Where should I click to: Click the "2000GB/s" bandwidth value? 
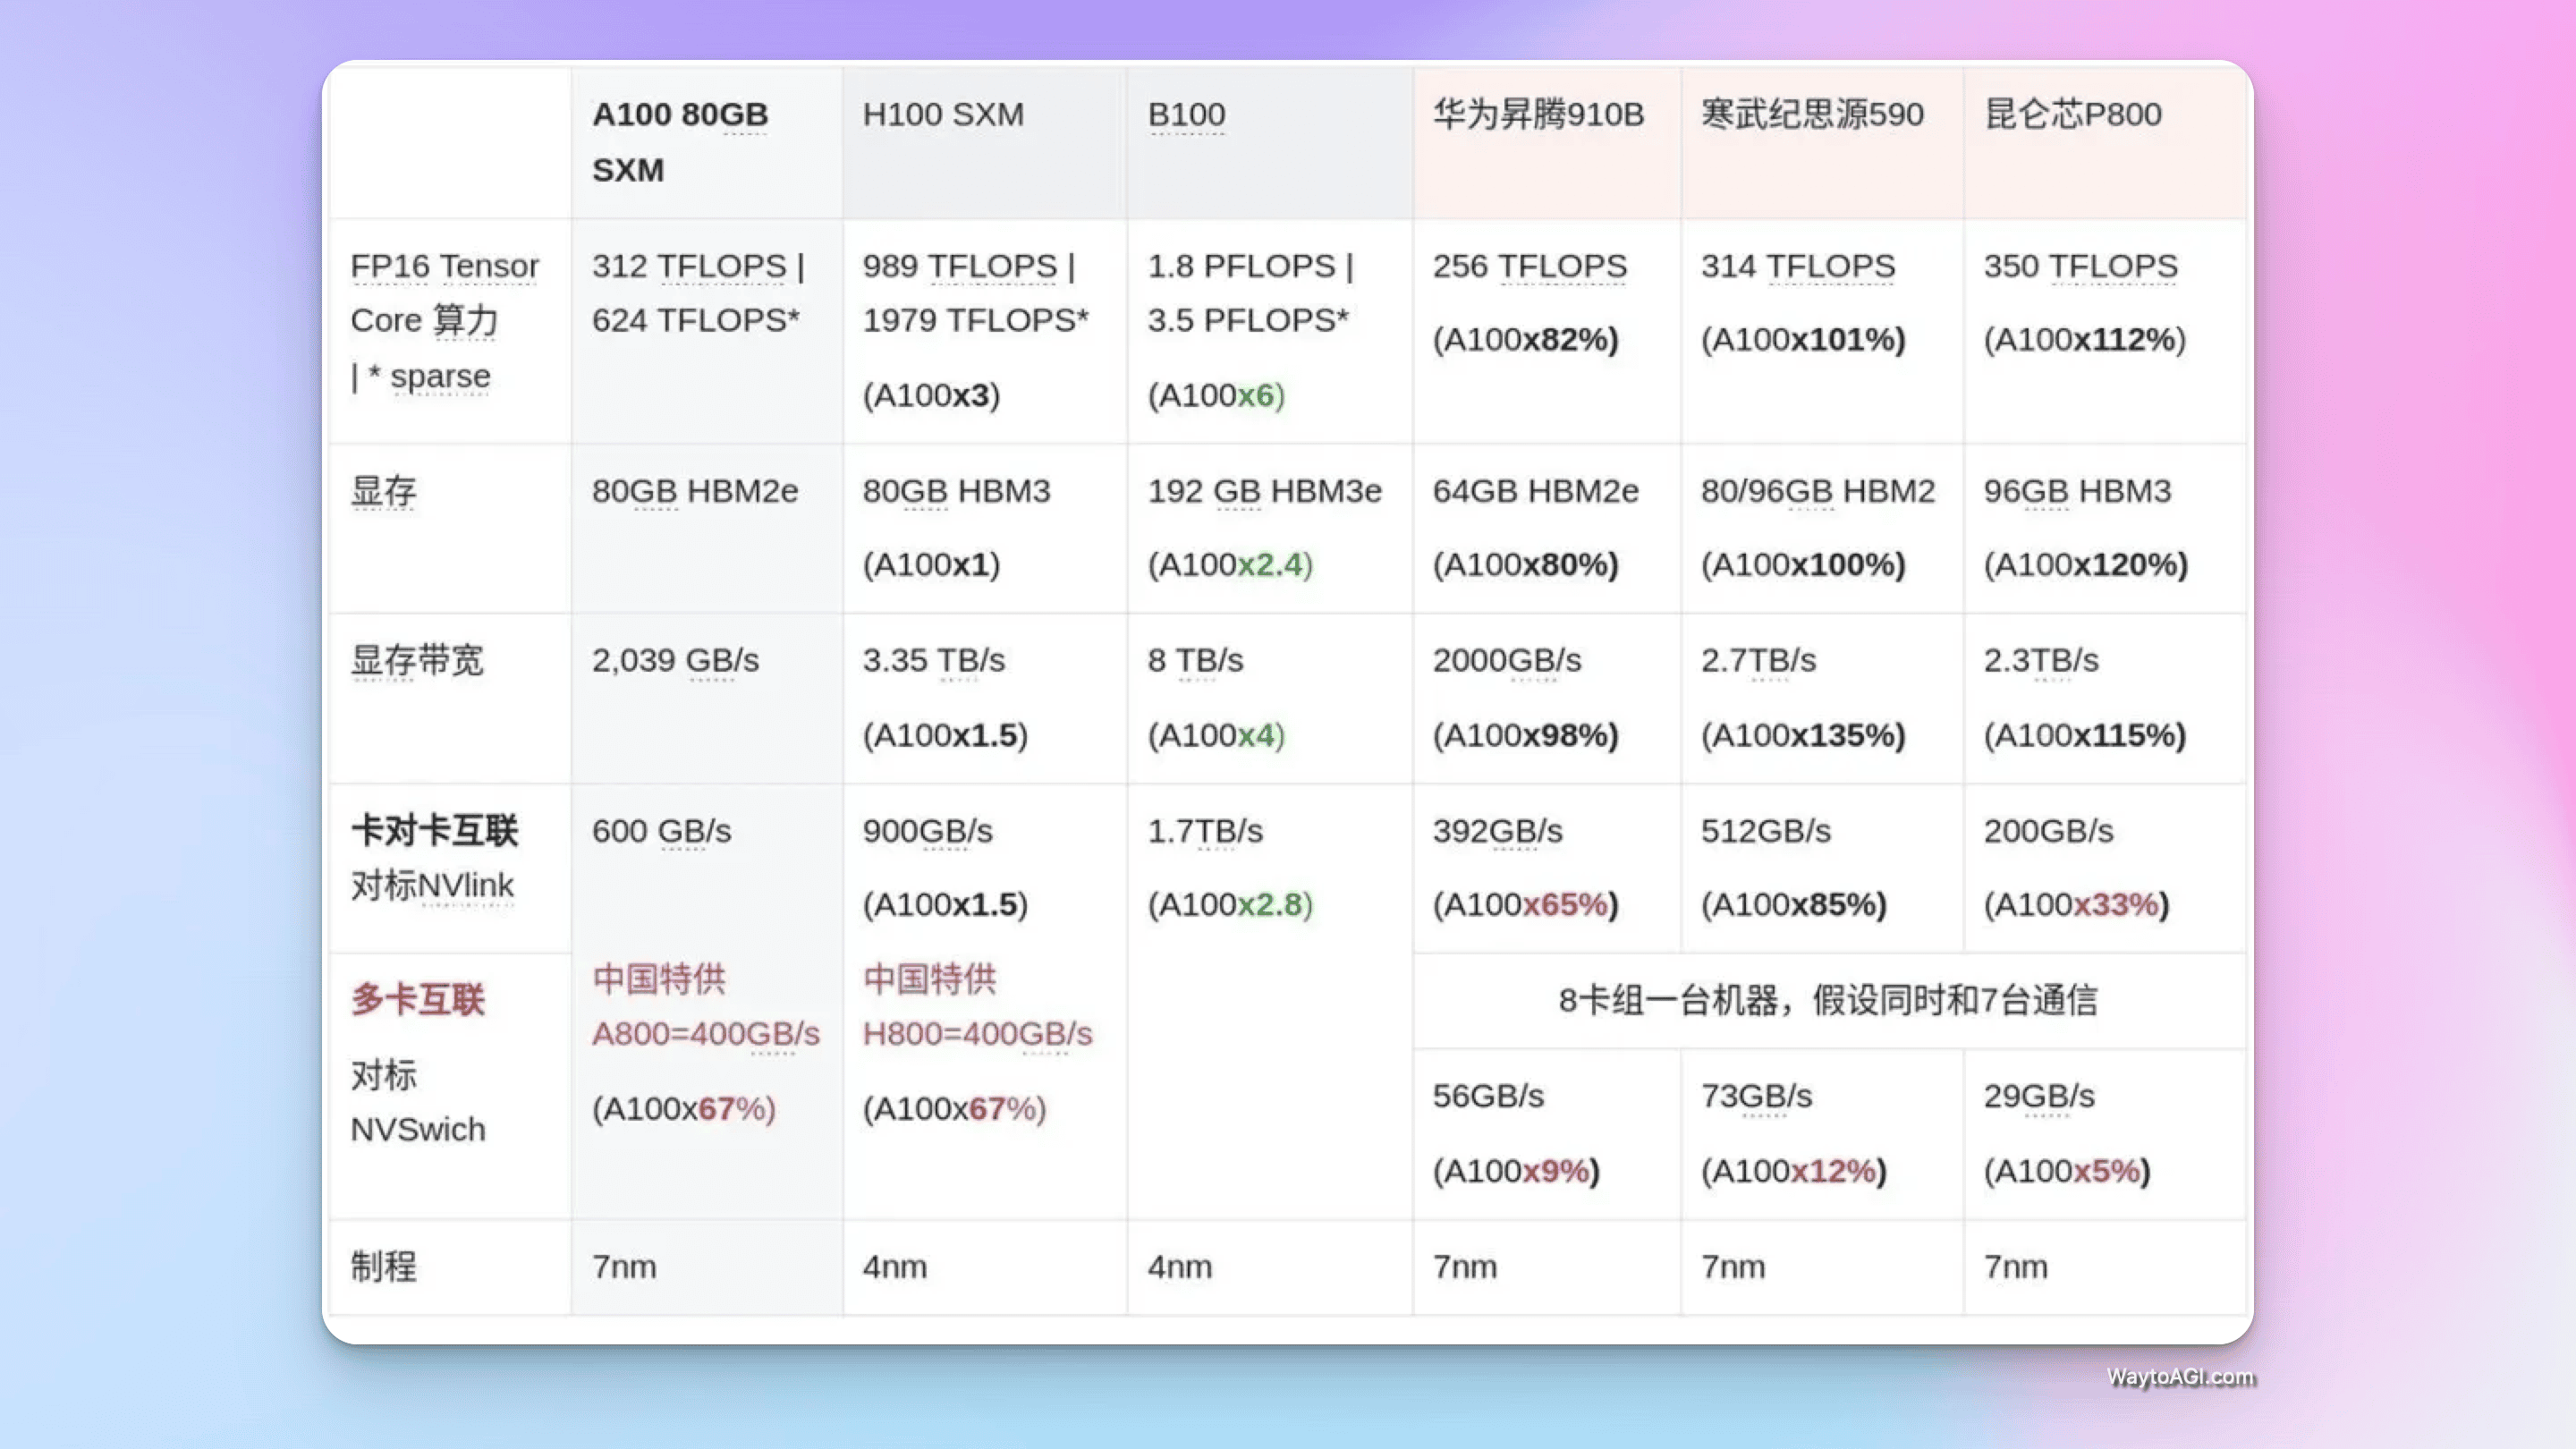tap(1507, 660)
